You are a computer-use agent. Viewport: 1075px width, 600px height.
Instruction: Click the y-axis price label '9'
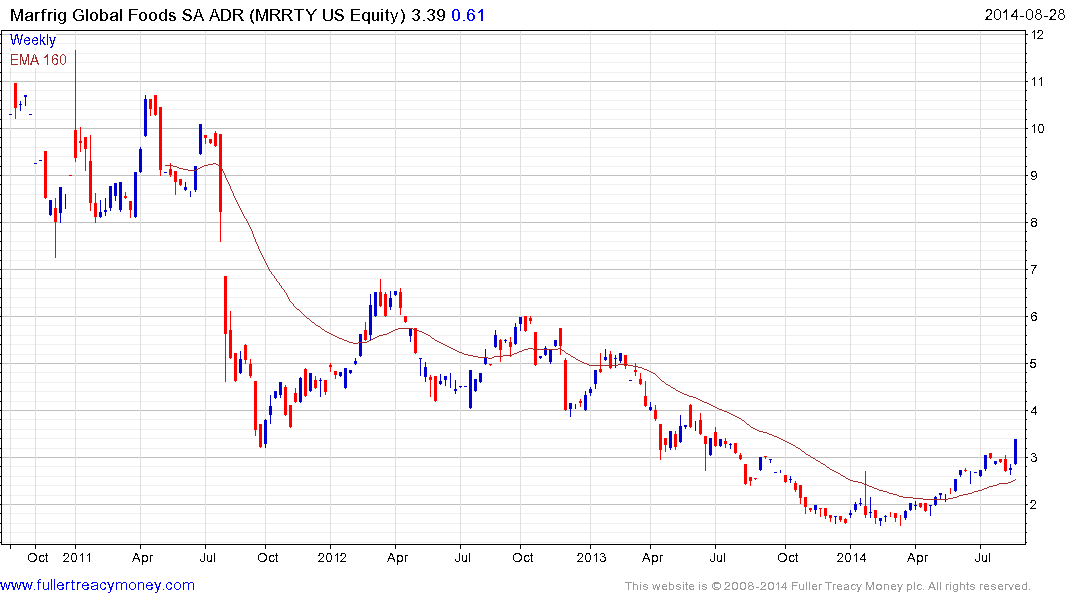point(1035,176)
